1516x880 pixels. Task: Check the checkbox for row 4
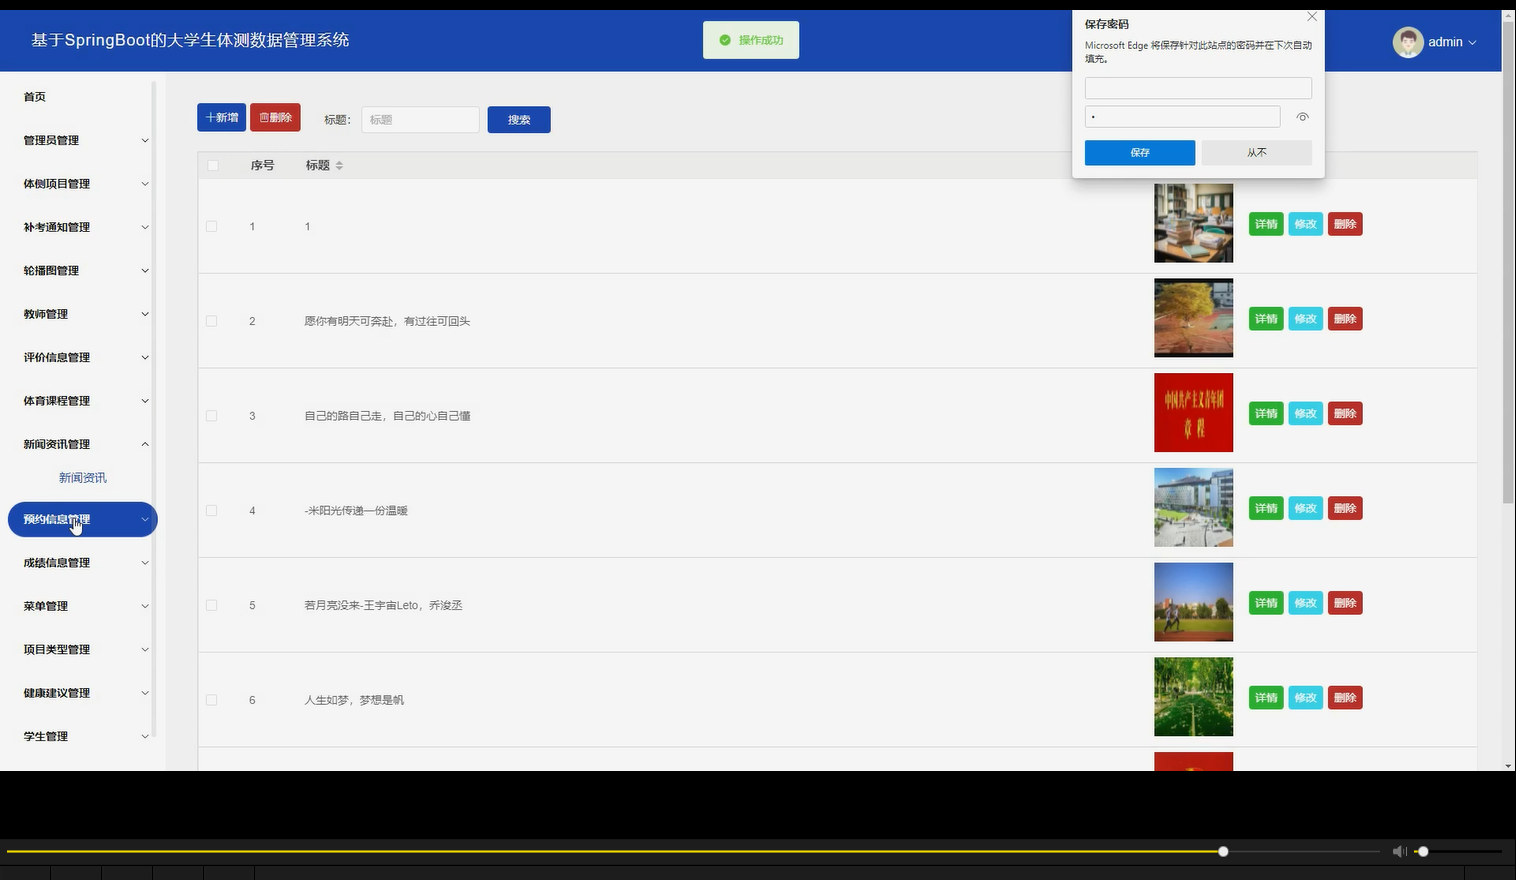pos(211,510)
